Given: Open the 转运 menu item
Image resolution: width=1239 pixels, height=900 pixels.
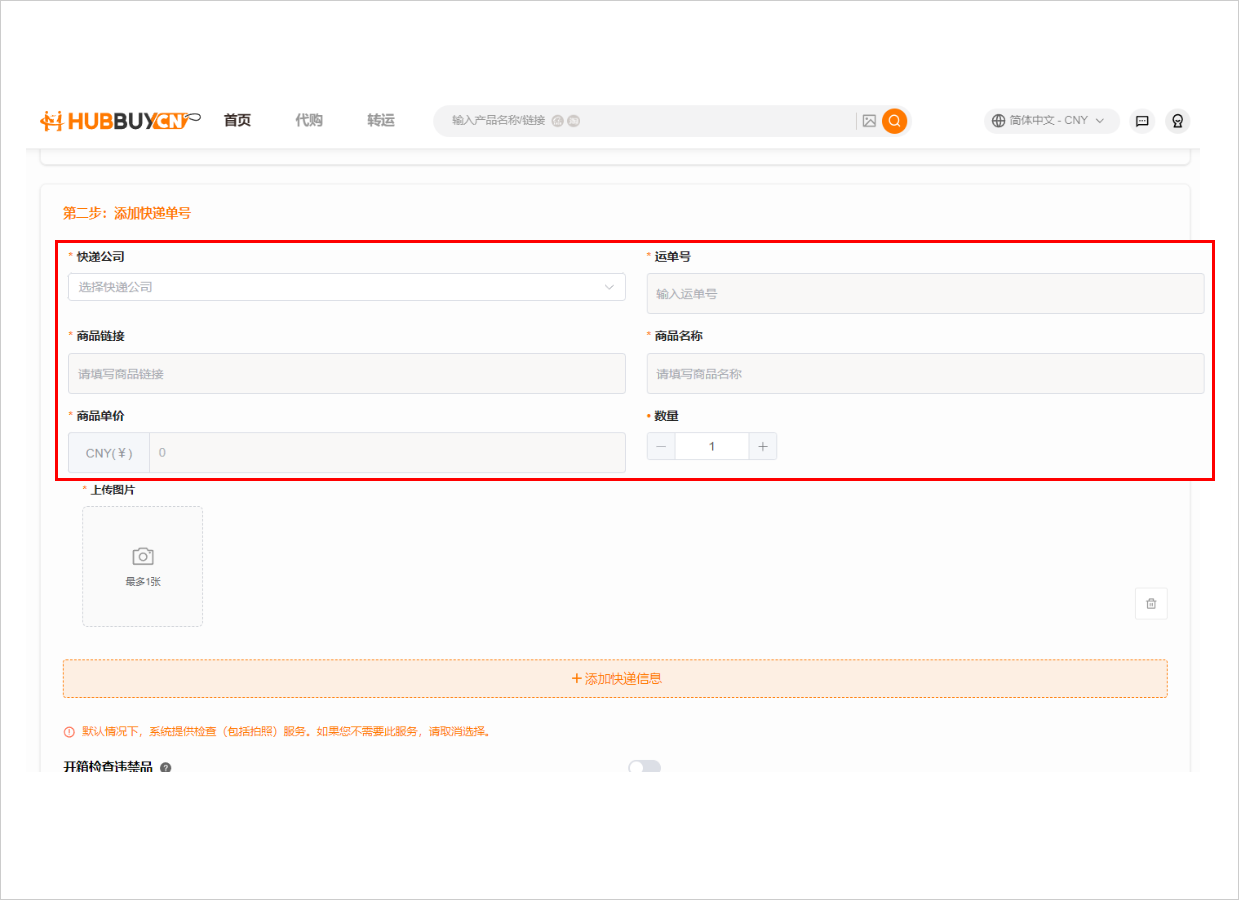Looking at the screenshot, I should 381,121.
